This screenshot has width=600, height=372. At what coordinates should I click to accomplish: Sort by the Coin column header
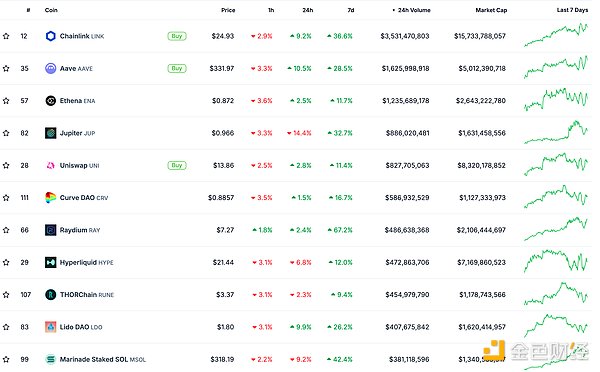point(51,10)
